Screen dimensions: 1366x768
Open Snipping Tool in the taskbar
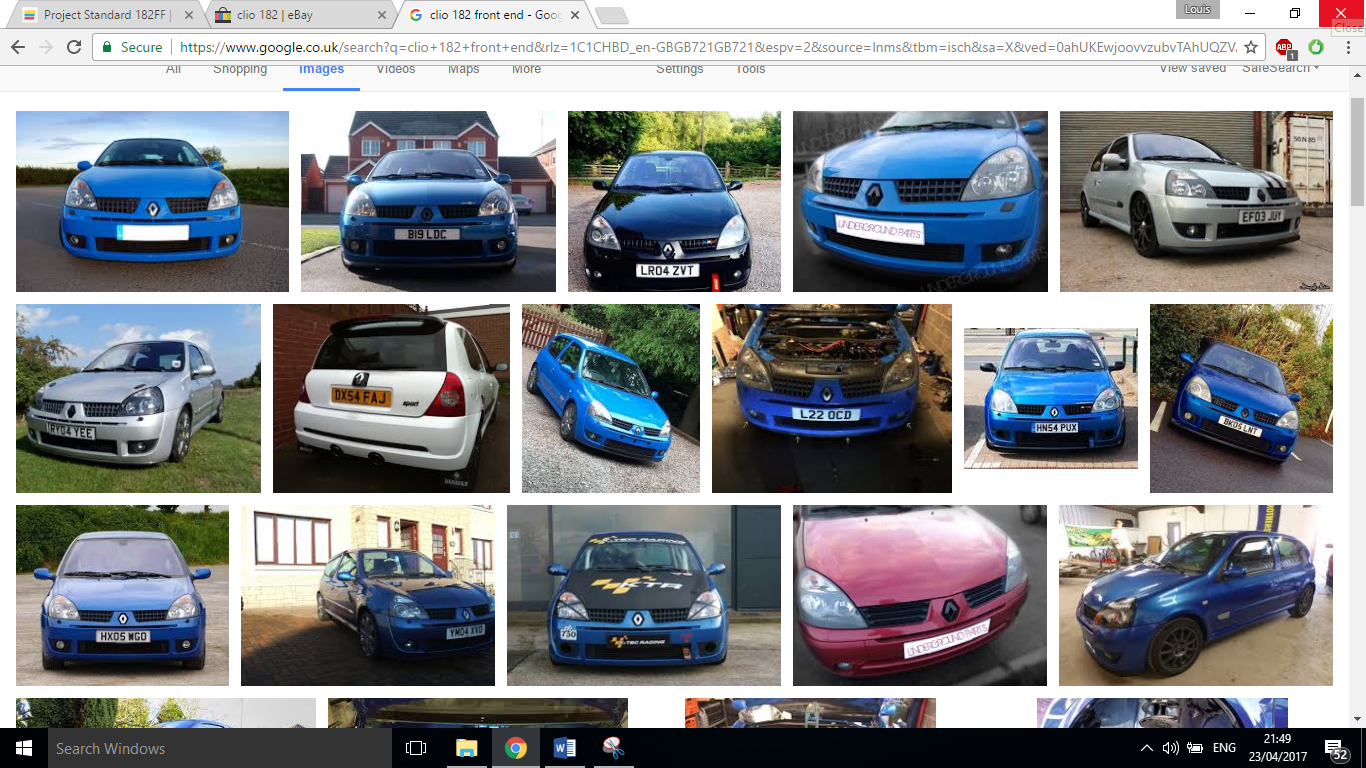click(613, 748)
